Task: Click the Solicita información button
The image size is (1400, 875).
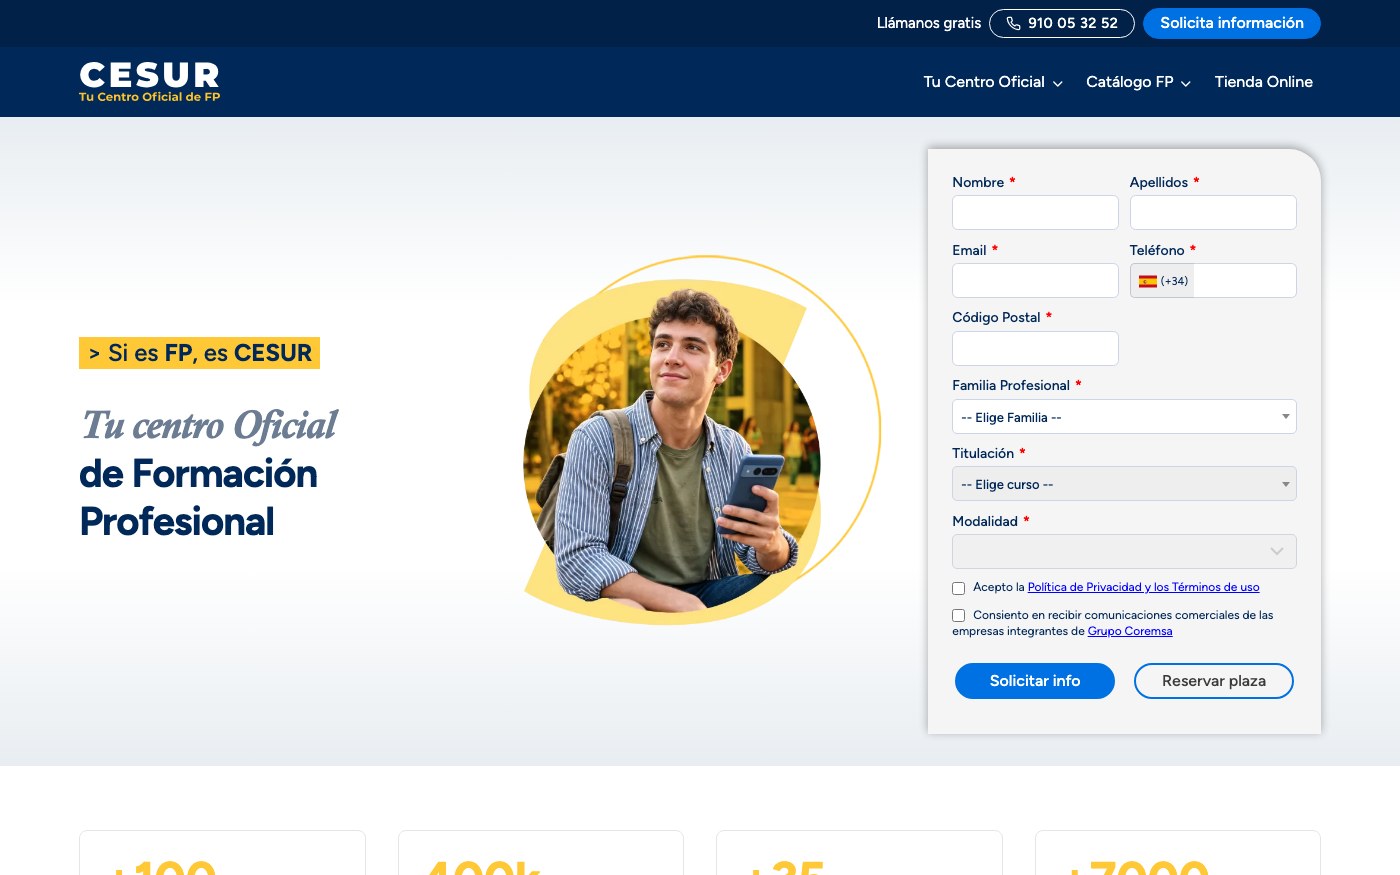Action: coord(1232,23)
